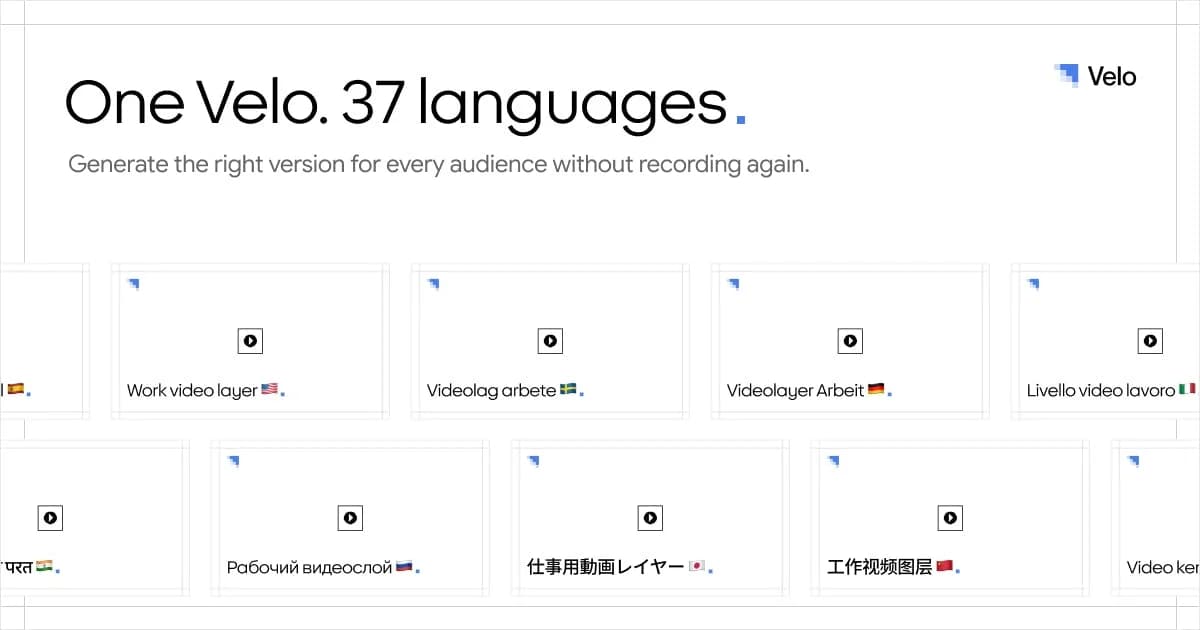Click the Spanish flag on leftmost top card
Screen dimensions: 1200x630
15,390
